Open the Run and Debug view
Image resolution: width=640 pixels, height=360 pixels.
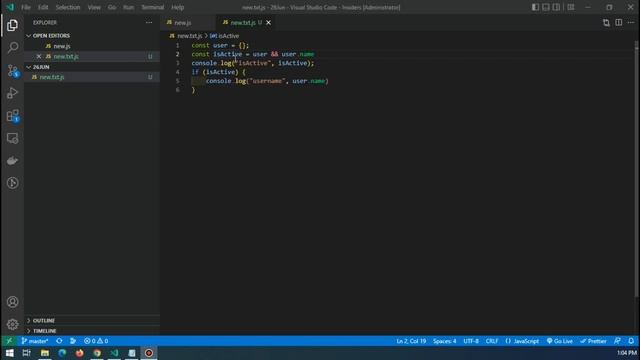(12, 93)
